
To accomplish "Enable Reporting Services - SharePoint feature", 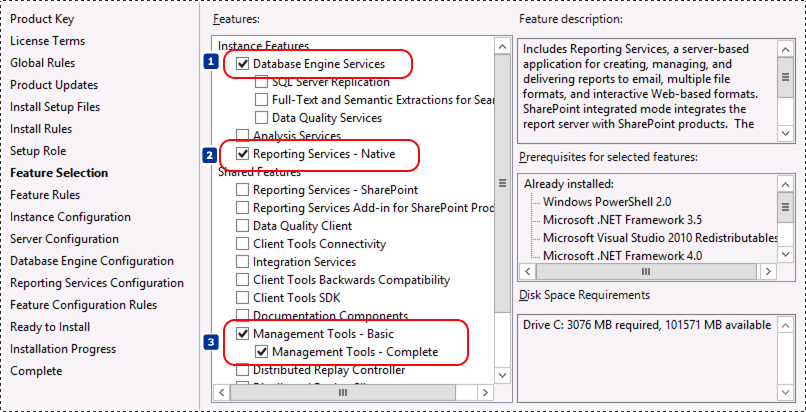I will coord(243,190).
